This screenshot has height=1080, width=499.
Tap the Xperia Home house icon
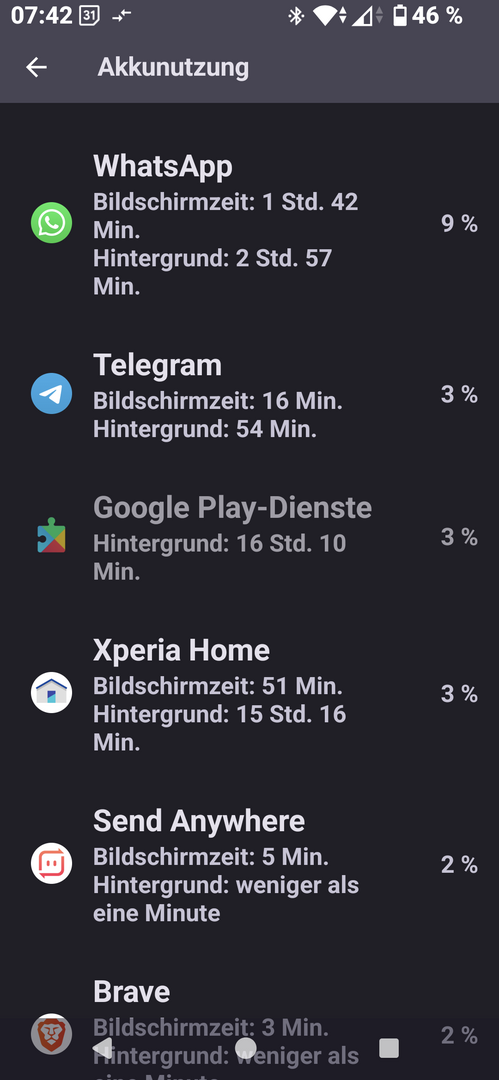coord(52,692)
